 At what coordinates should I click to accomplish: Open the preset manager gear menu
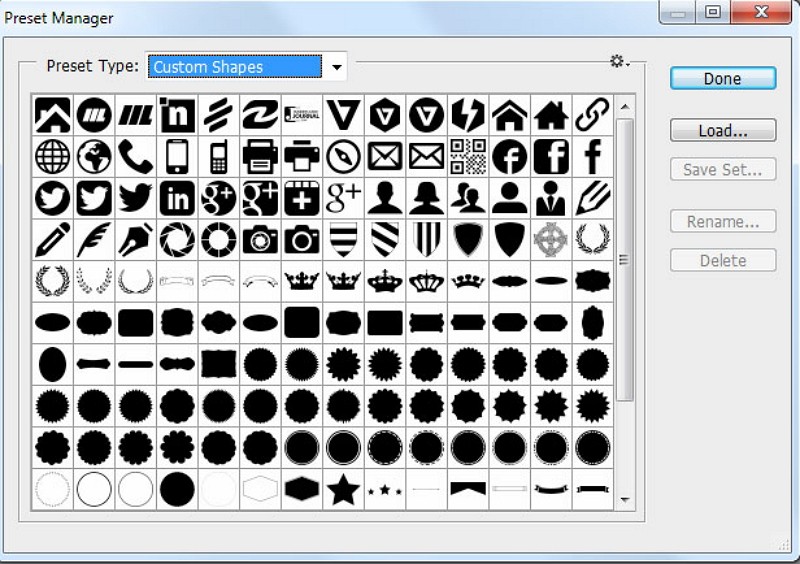pyautogui.click(x=619, y=62)
